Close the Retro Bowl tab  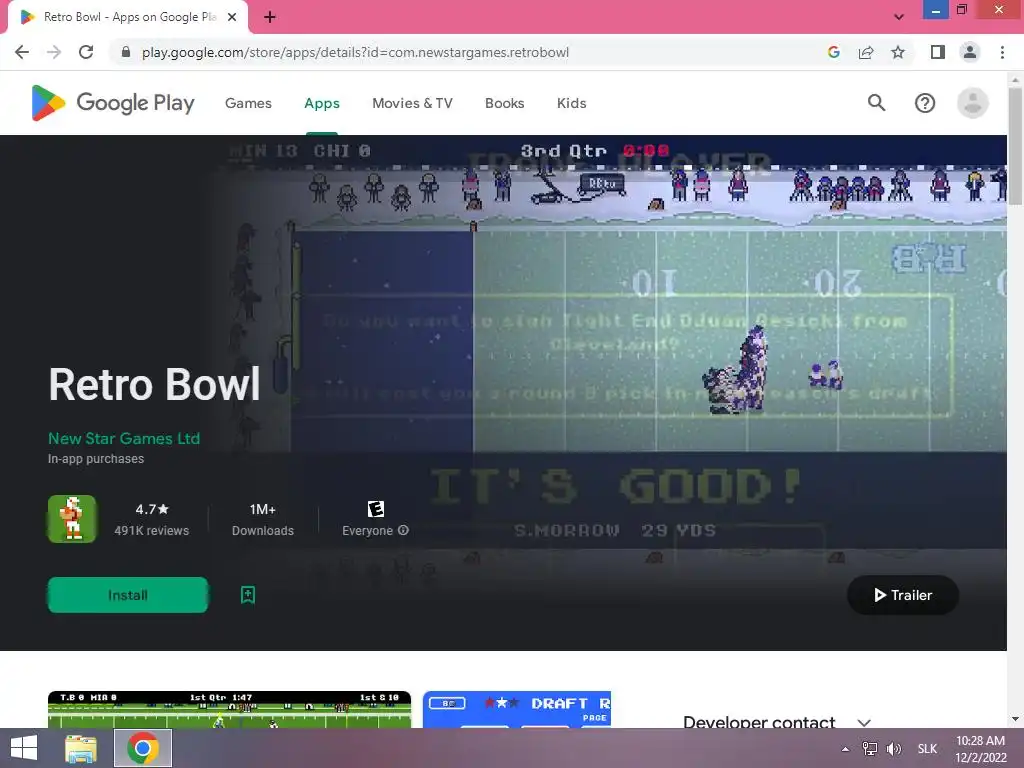click(x=232, y=17)
